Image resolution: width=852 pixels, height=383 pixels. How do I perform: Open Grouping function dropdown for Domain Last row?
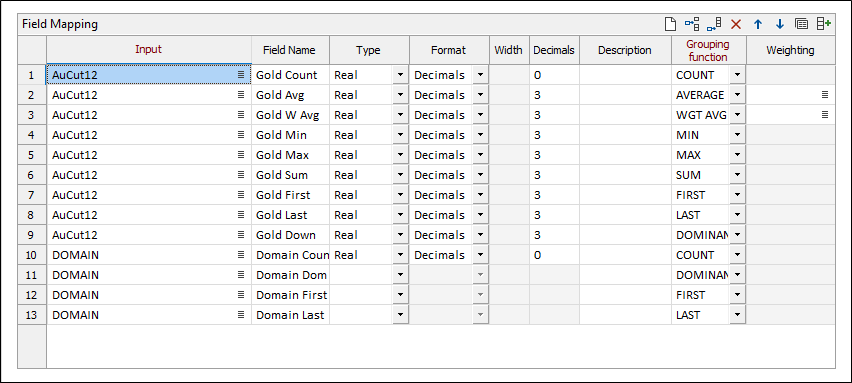[x=737, y=315]
